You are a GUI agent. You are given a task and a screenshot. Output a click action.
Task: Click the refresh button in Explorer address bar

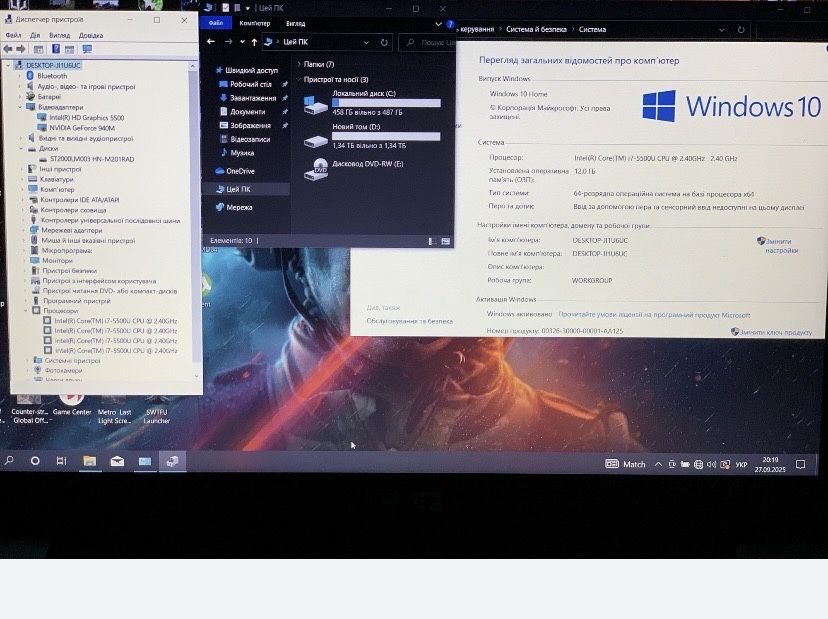pyautogui.click(x=384, y=42)
